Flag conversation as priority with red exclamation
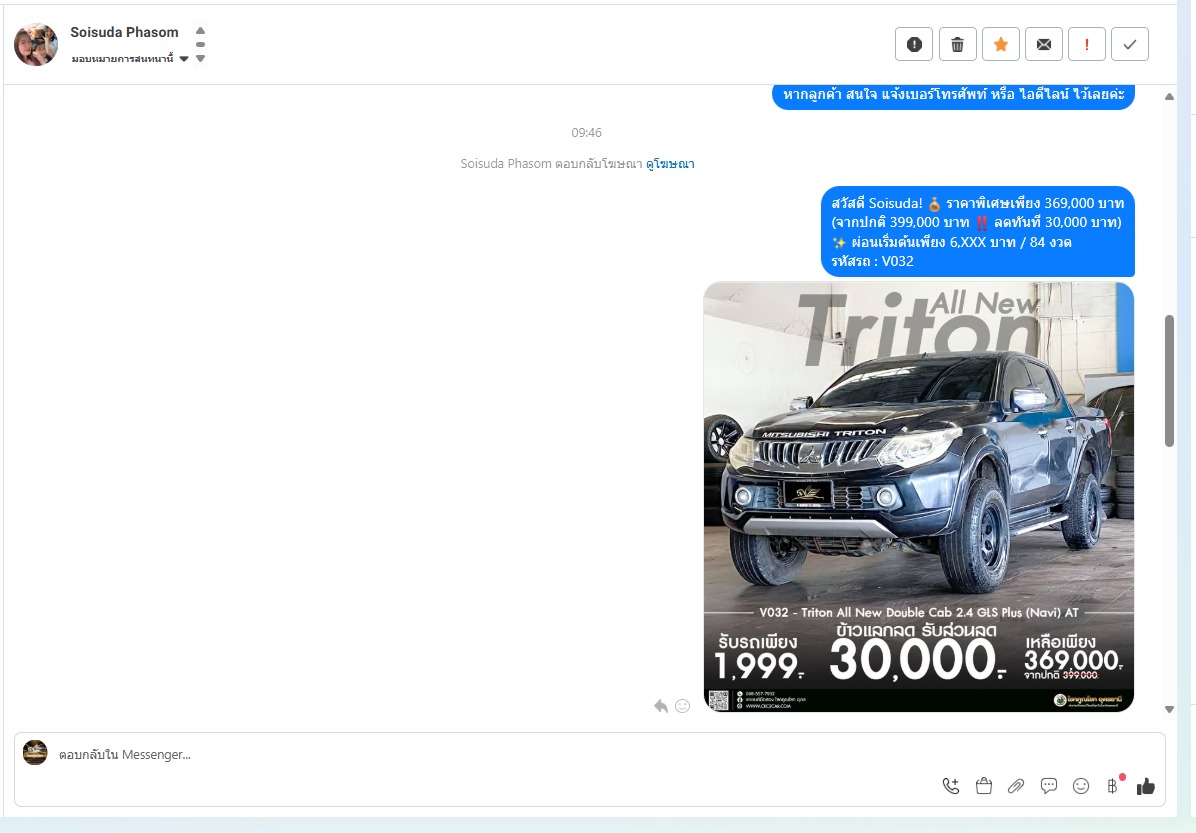The width and height of the screenshot is (1196, 833). [1087, 44]
